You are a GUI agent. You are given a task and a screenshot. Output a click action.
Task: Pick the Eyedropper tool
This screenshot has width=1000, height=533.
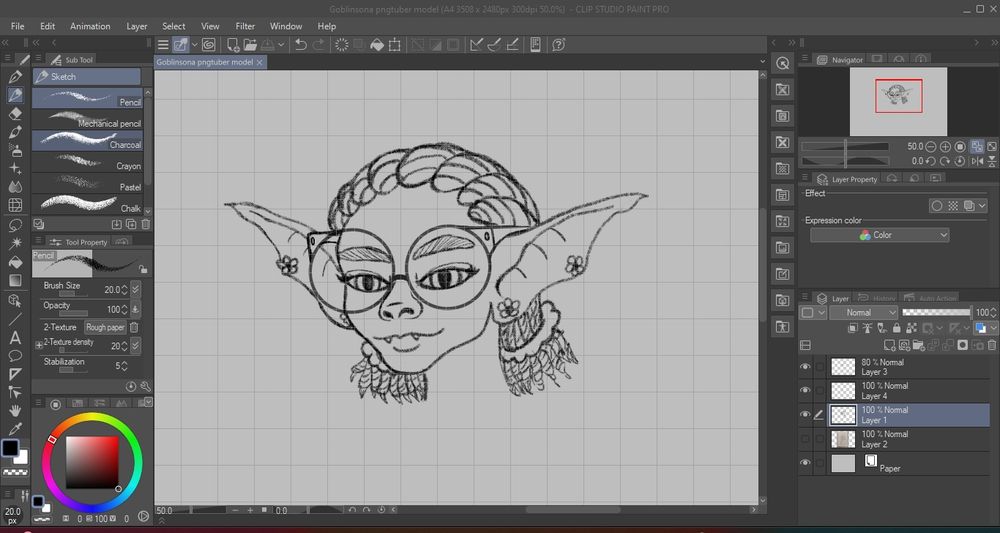tap(15, 429)
